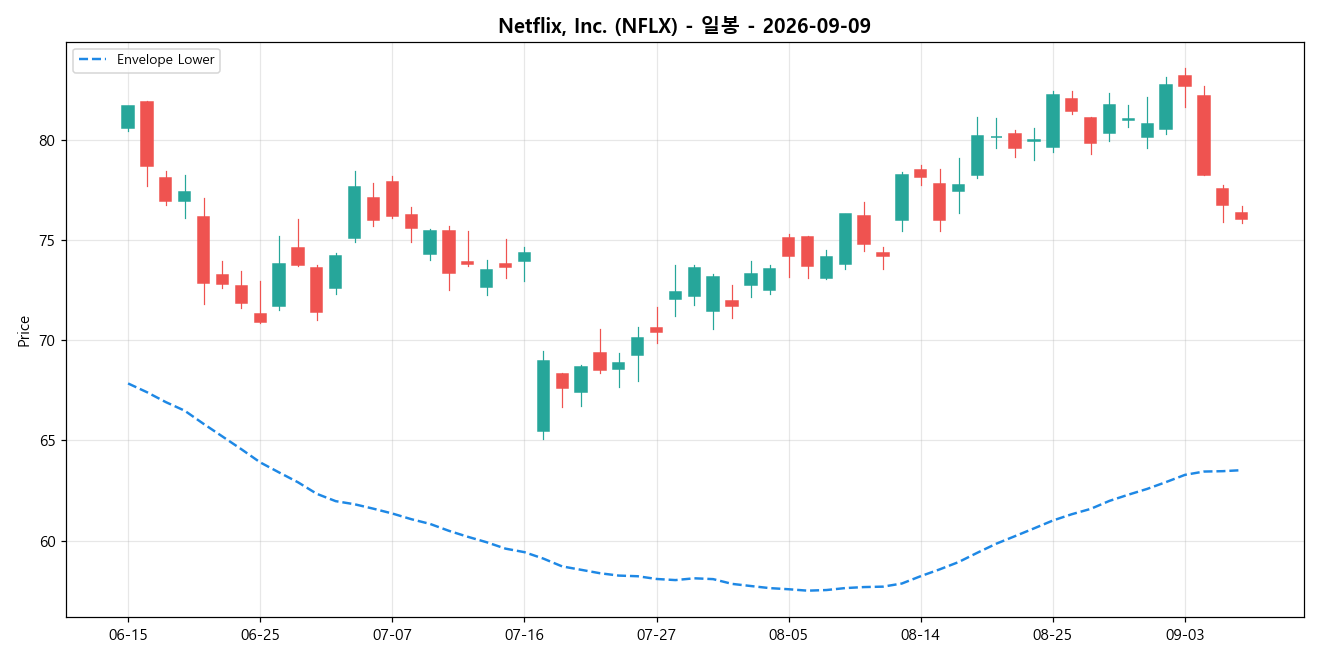Screen dimensions: 1320x660
Task: Click the dashed blue legend line sample
Action: coord(93,60)
